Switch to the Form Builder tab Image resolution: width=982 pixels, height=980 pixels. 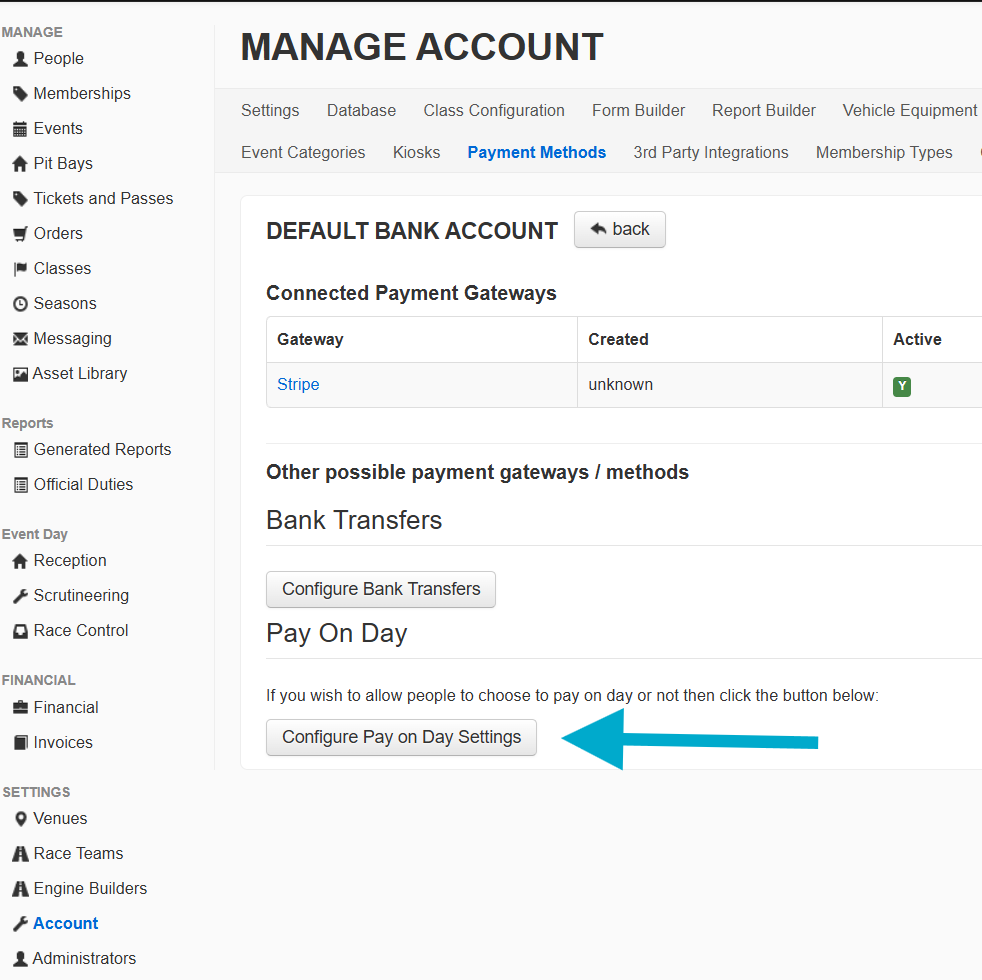638,110
